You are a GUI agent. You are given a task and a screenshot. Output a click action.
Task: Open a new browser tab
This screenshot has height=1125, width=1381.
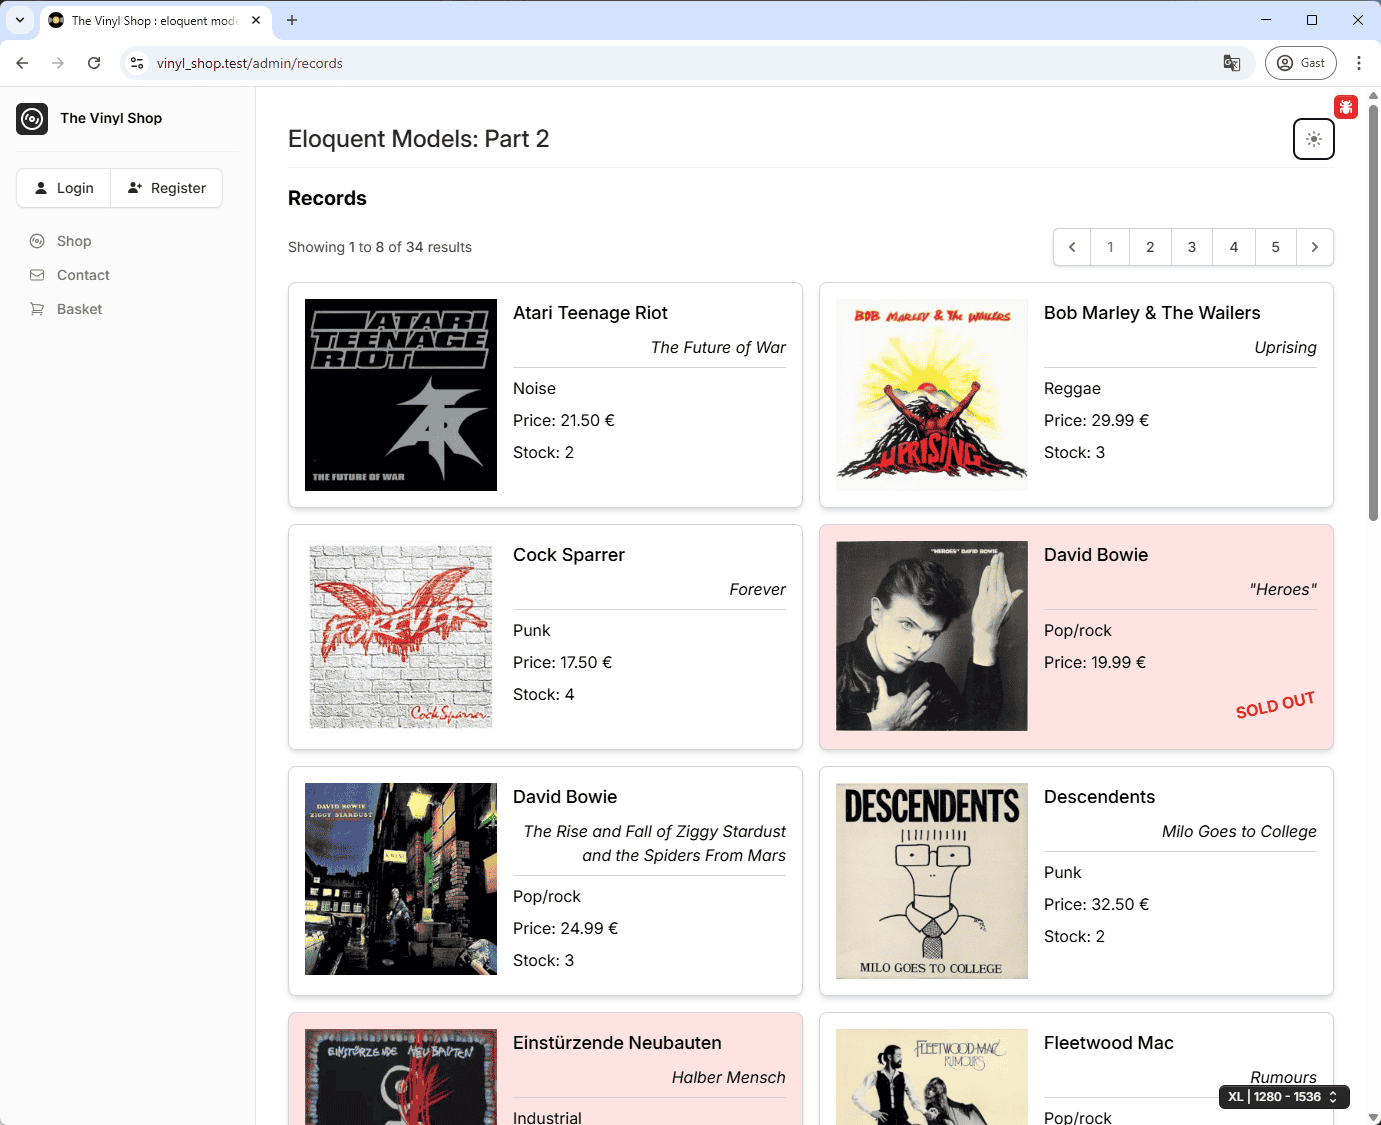pyautogui.click(x=292, y=20)
